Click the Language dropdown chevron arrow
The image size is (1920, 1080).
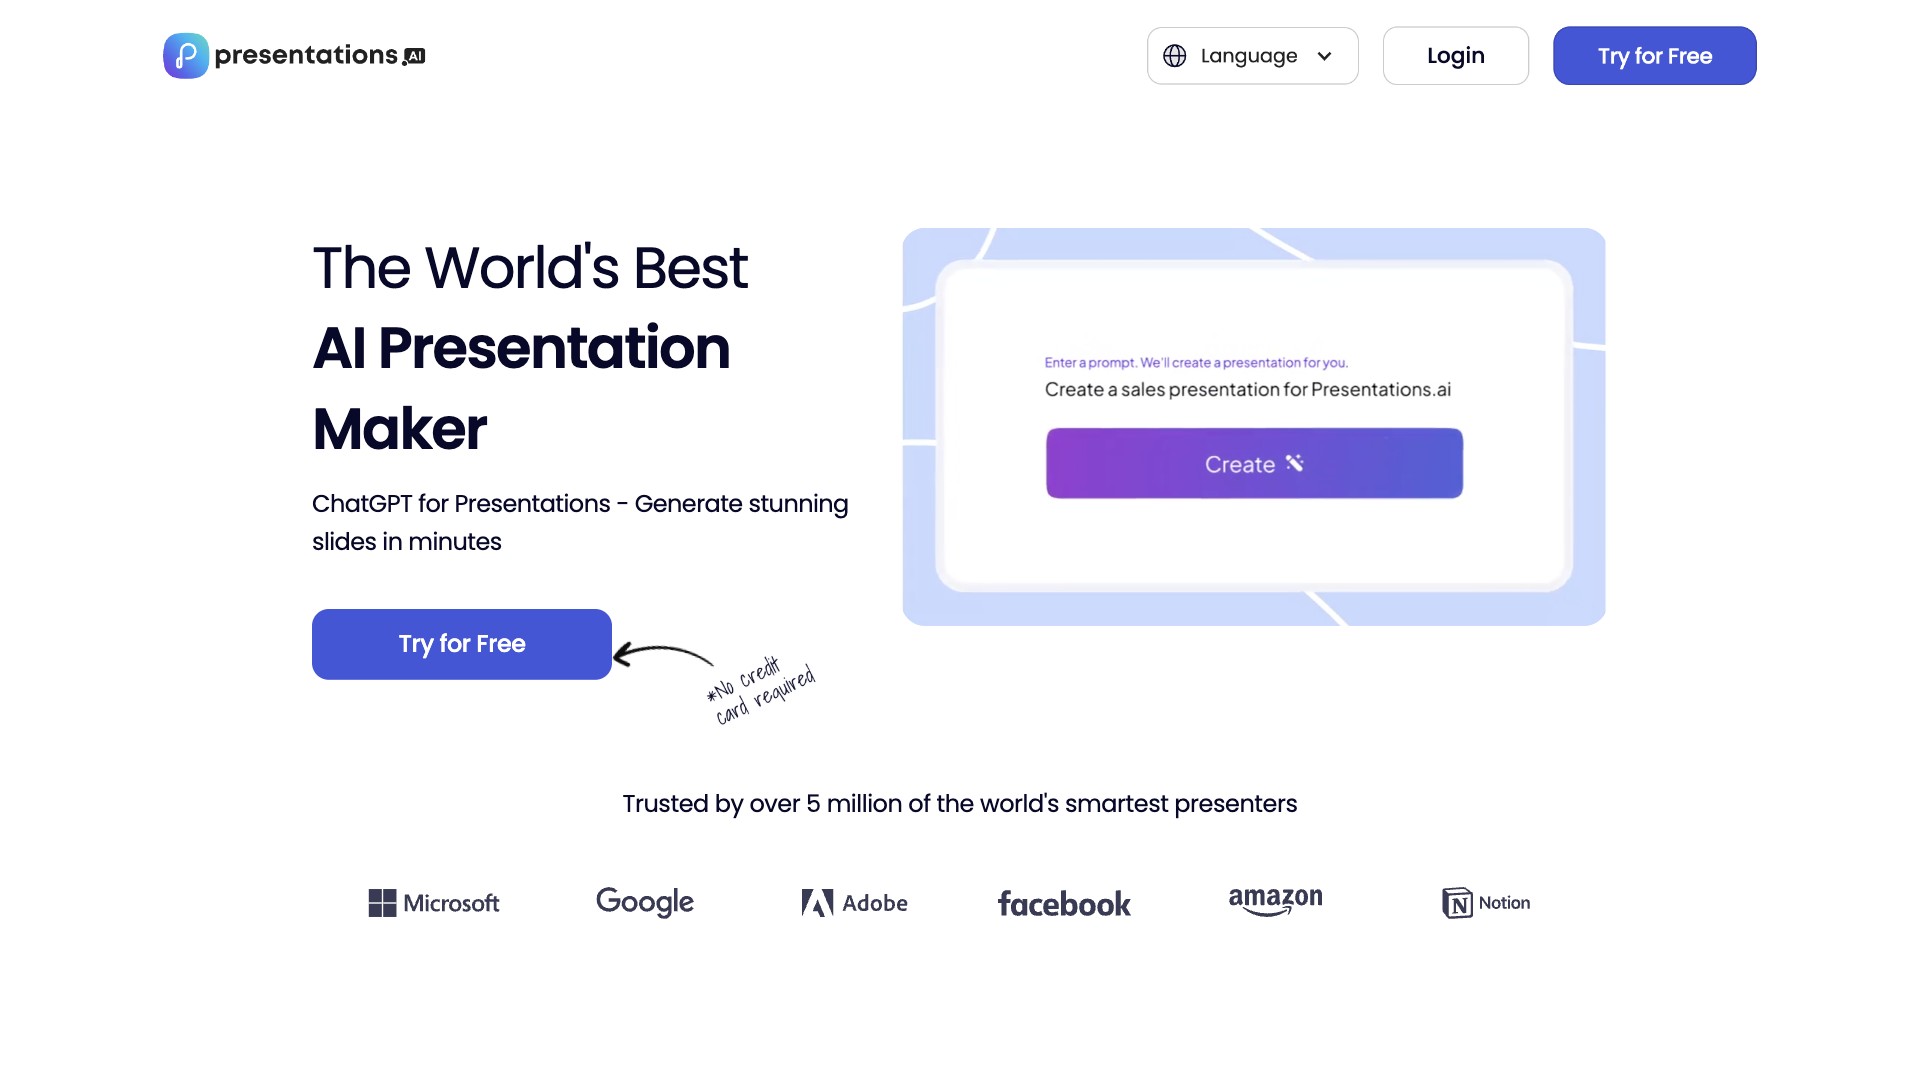pos(1325,56)
